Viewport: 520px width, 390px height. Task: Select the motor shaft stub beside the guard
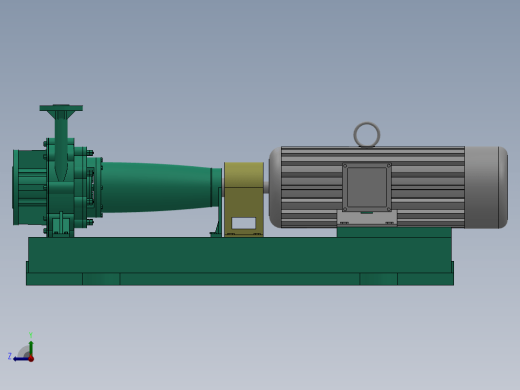266,187
